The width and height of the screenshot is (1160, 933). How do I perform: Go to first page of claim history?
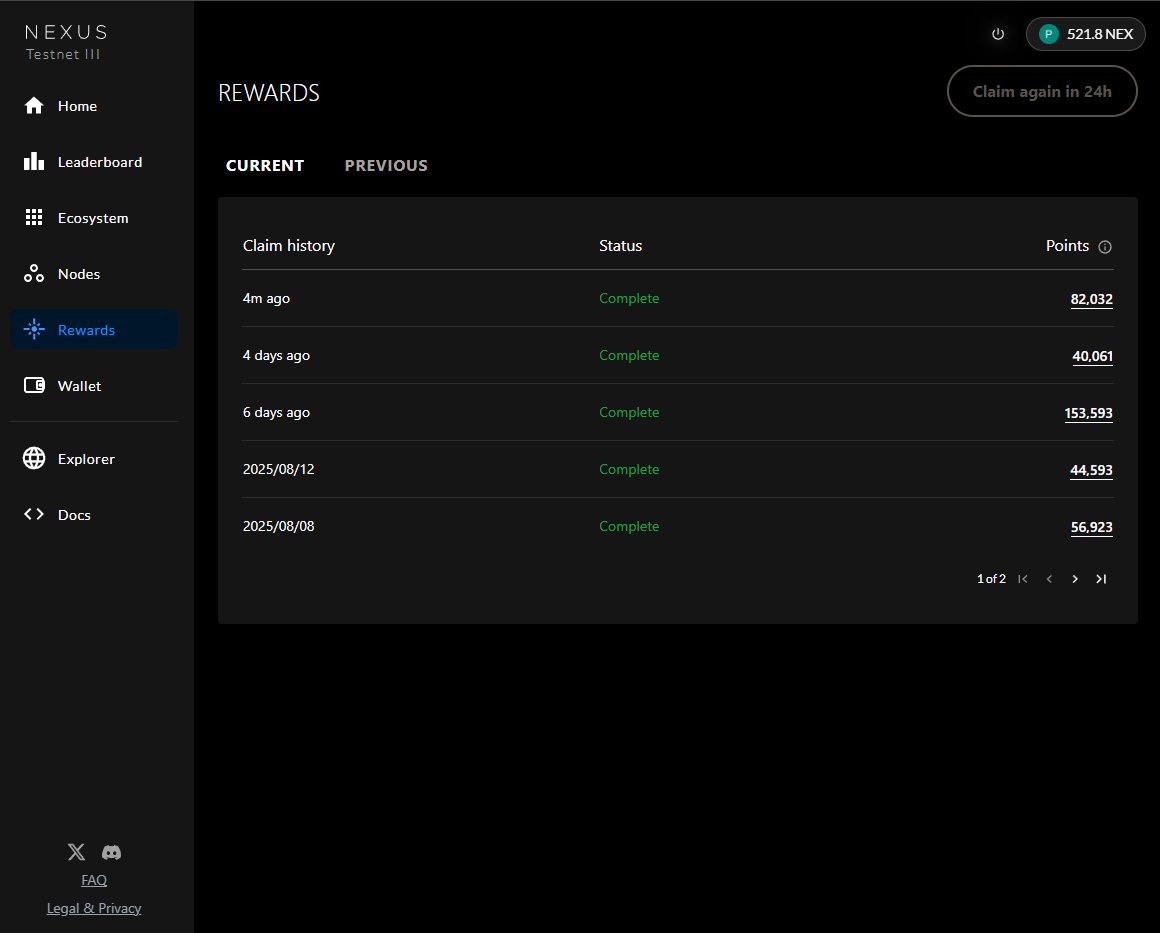[x=1022, y=579]
